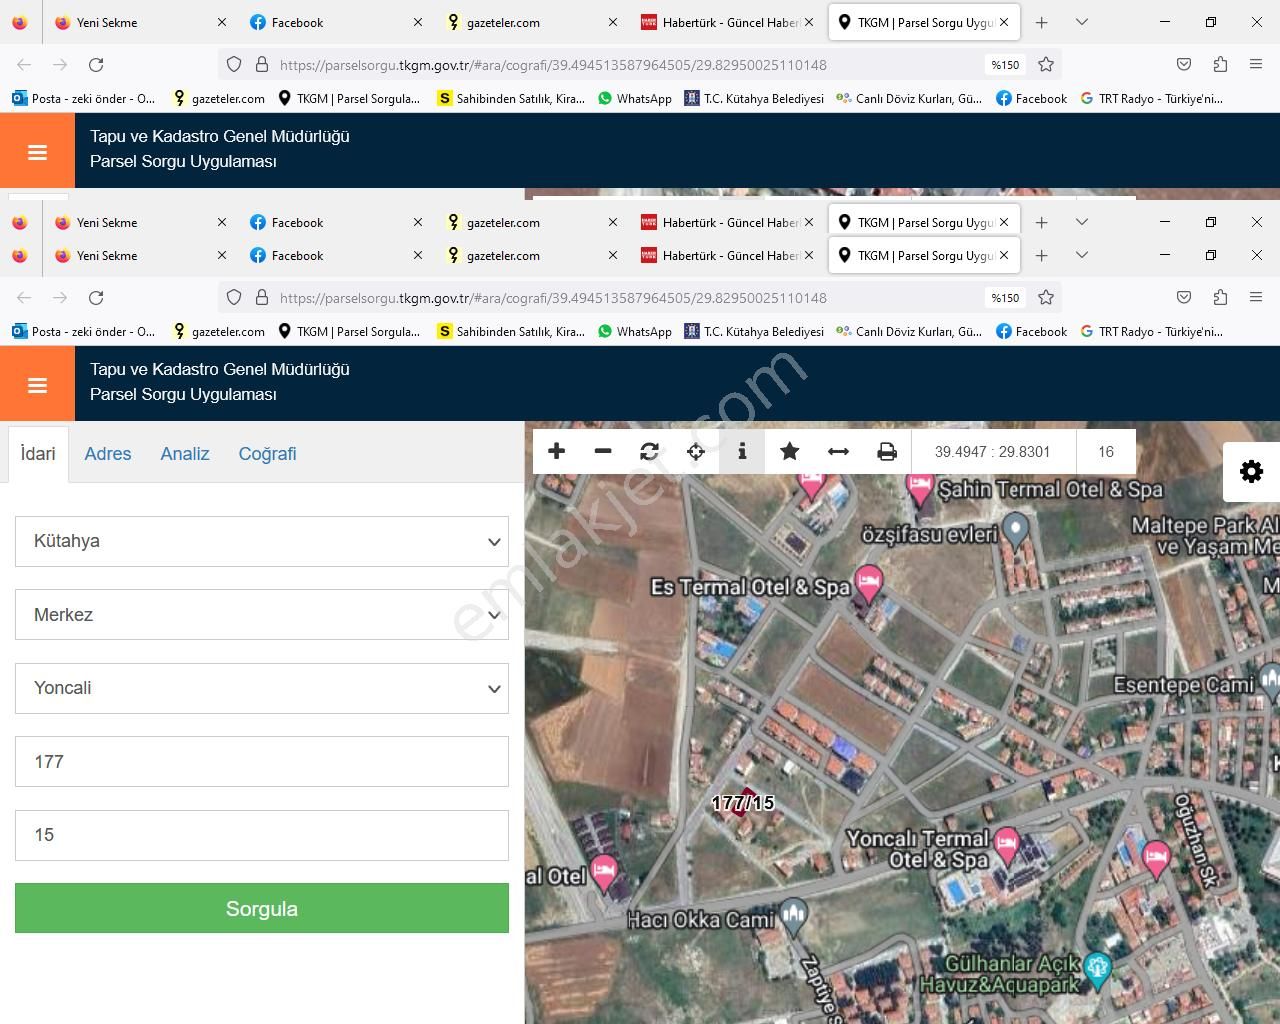The width and height of the screenshot is (1280, 1024).
Task: Click Yoncalı Termal Otel & Spa hotel pin
Action: tap(1006, 846)
